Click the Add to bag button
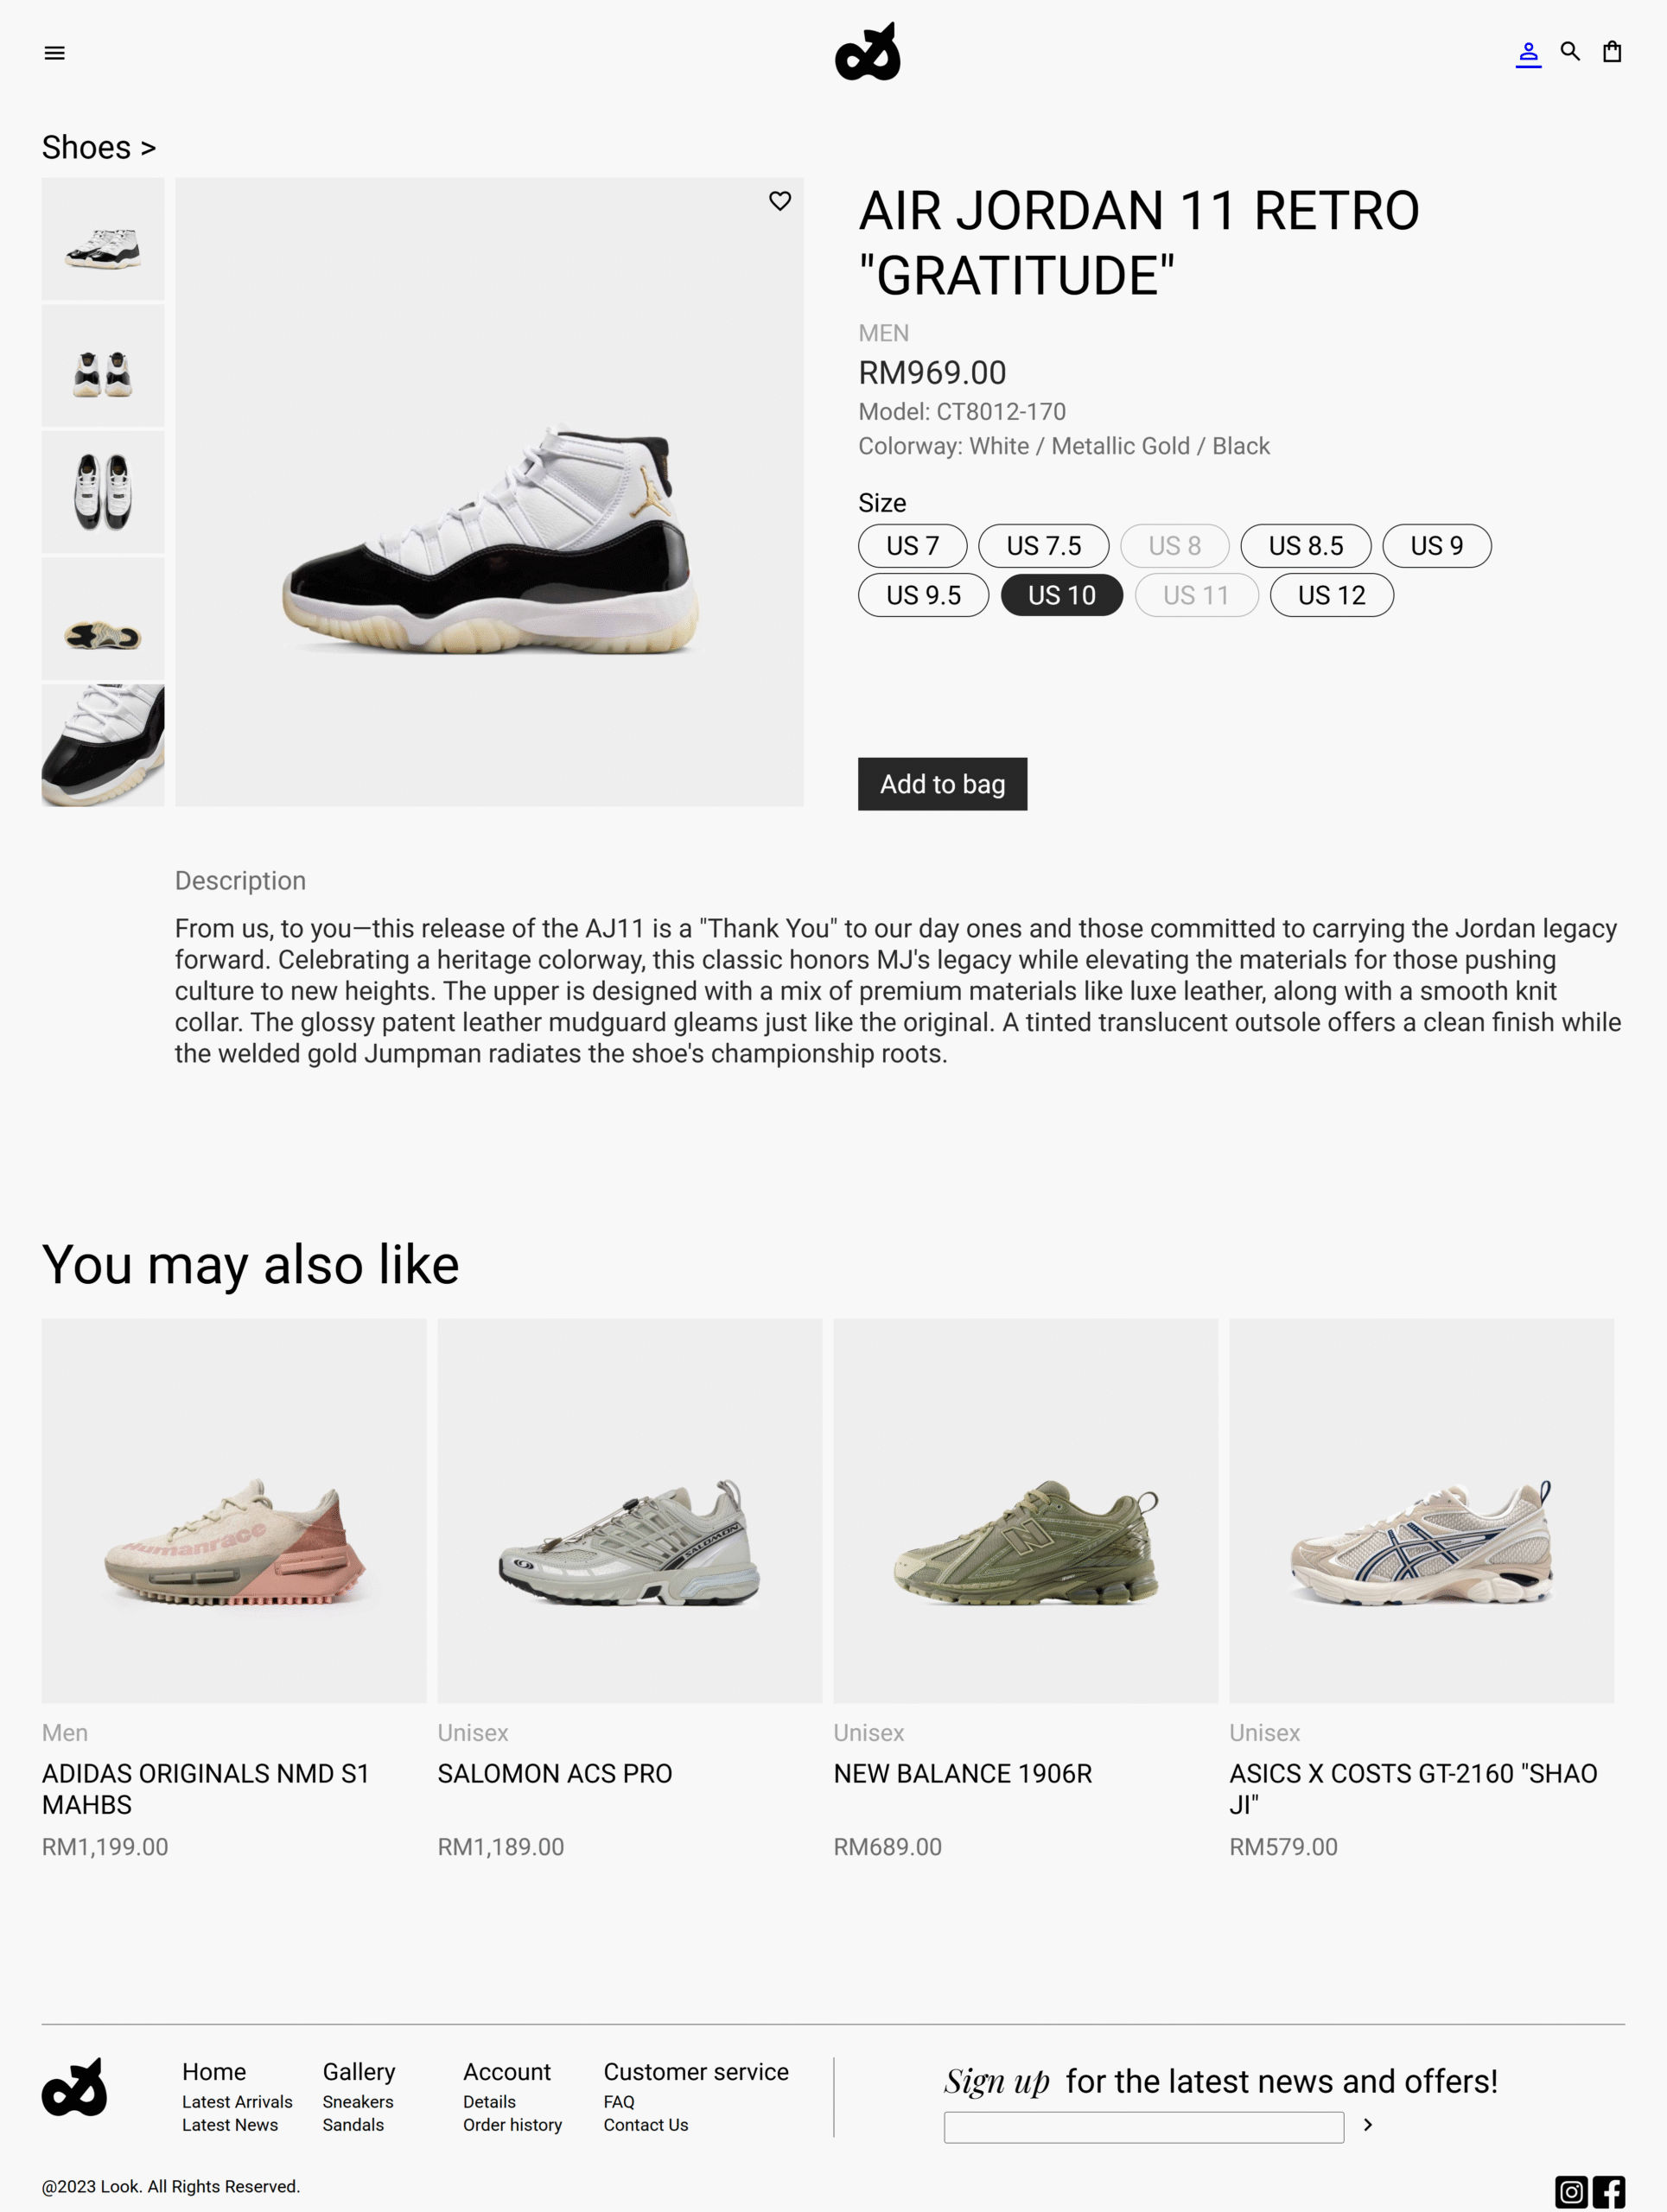Viewport: 1667px width, 2212px height. pyautogui.click(x=942, y=784)
